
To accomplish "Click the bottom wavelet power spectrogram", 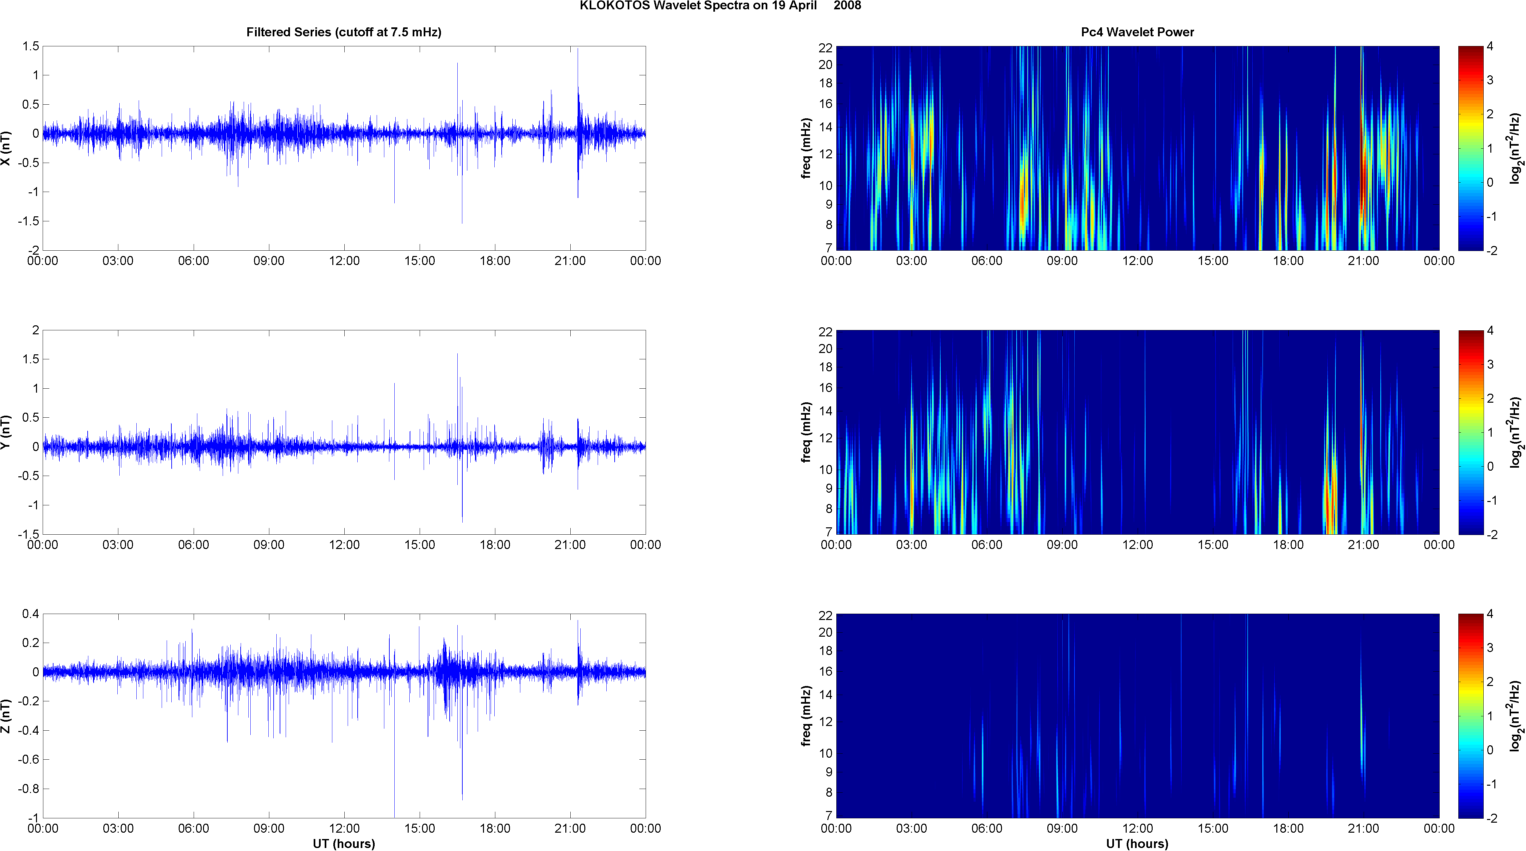I will [1137, 716].
